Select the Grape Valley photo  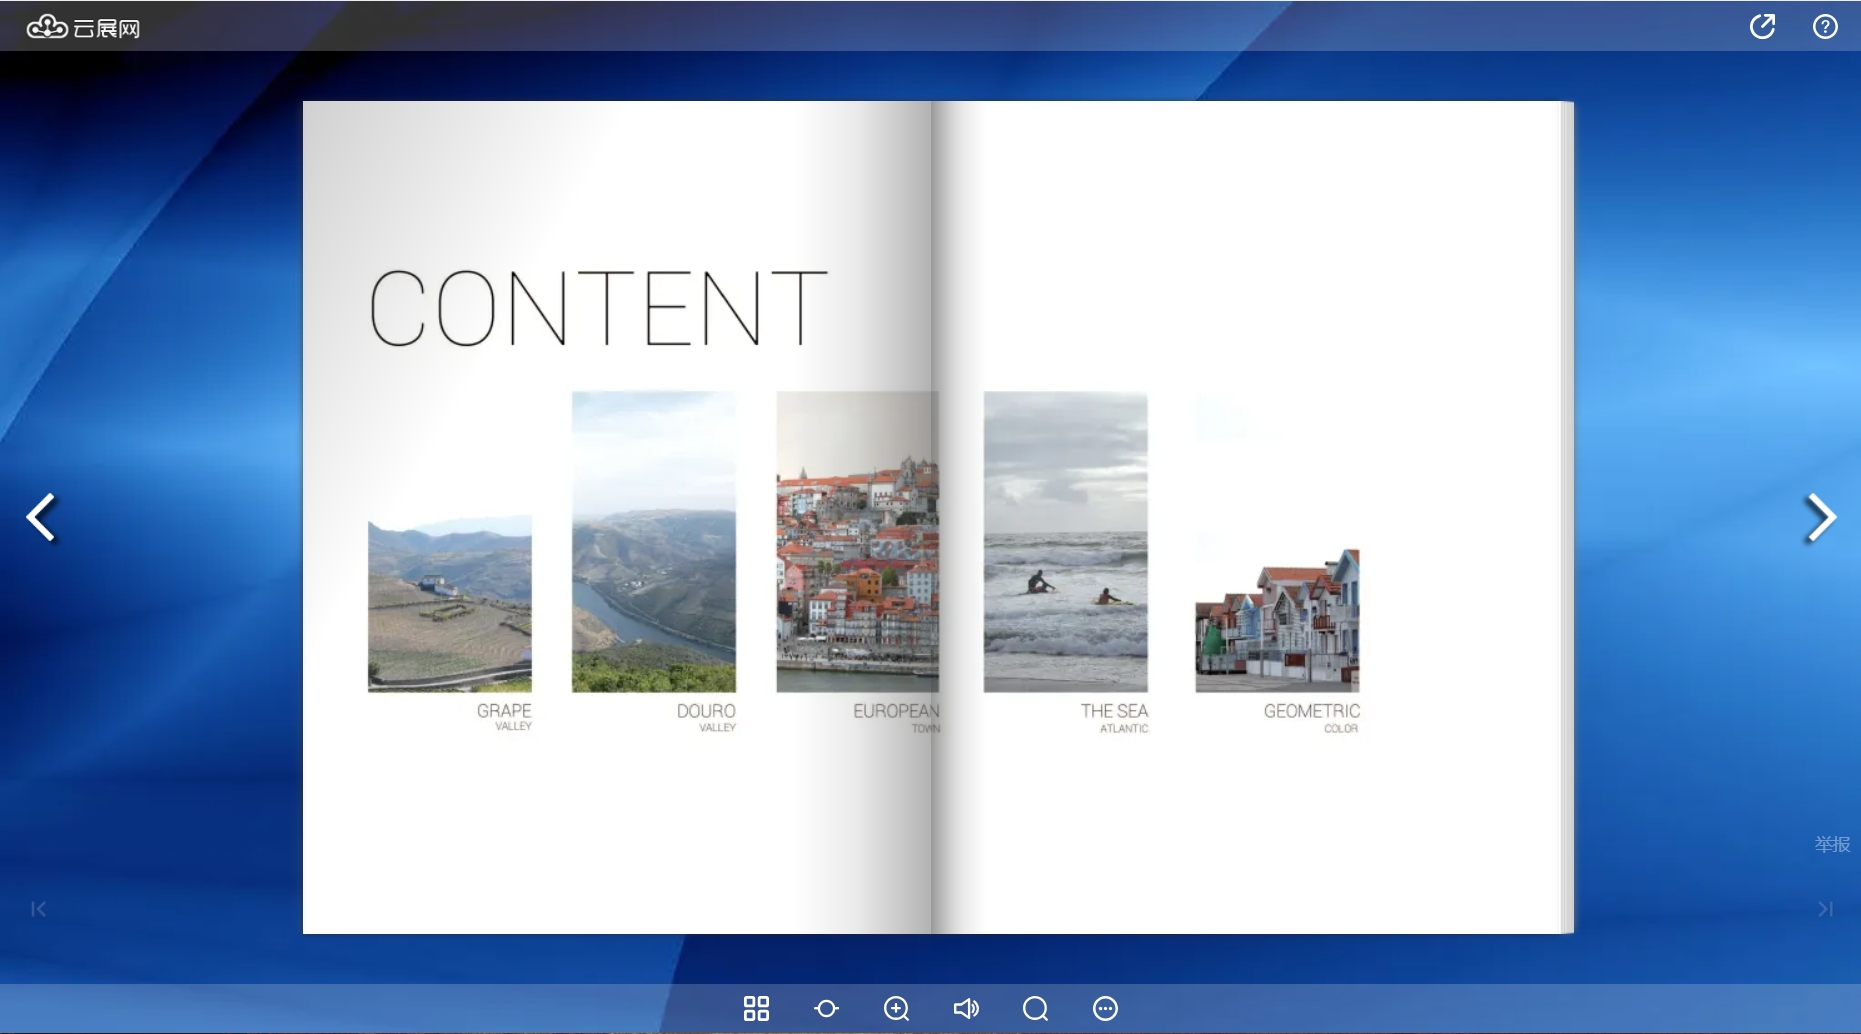pyautogui.click(x=450, y=604)
